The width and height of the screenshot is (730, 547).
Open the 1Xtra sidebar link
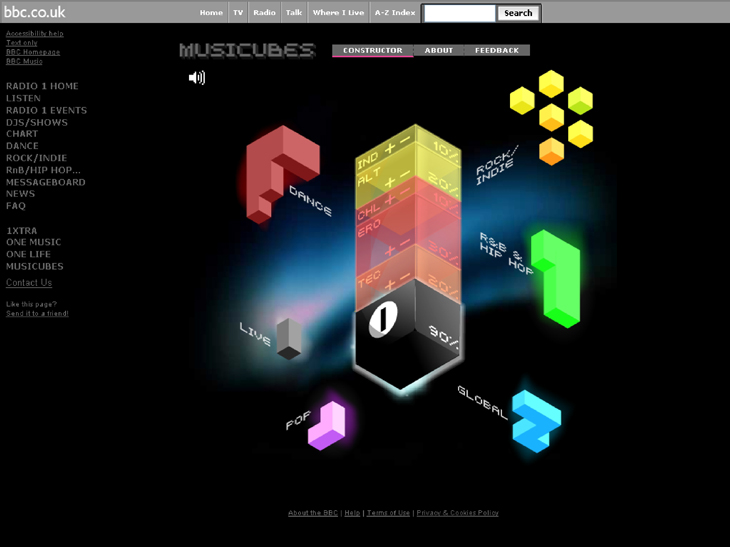tap(21, 231)
